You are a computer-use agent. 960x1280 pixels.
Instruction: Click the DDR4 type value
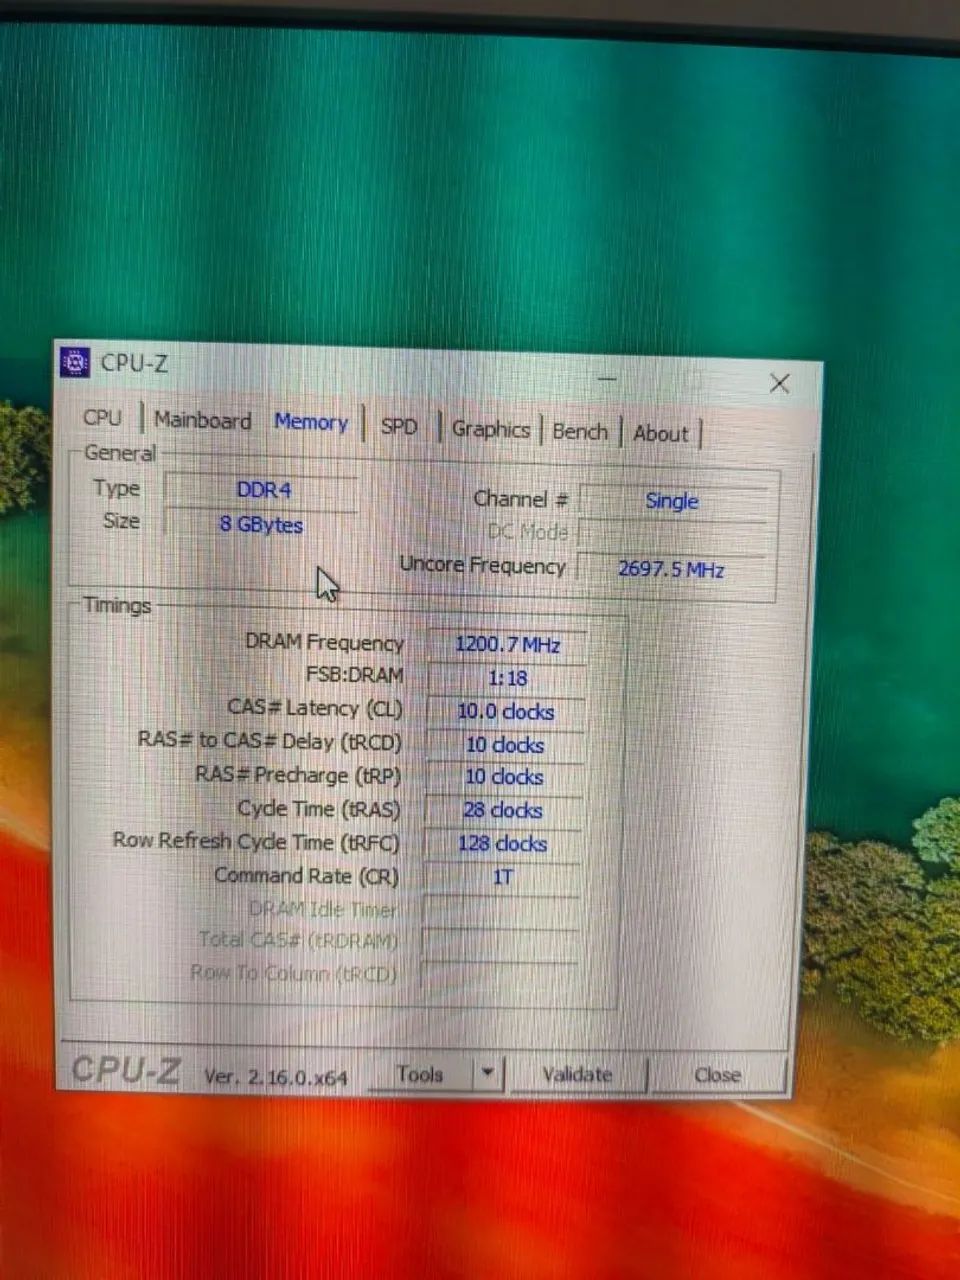click(262, 490)
